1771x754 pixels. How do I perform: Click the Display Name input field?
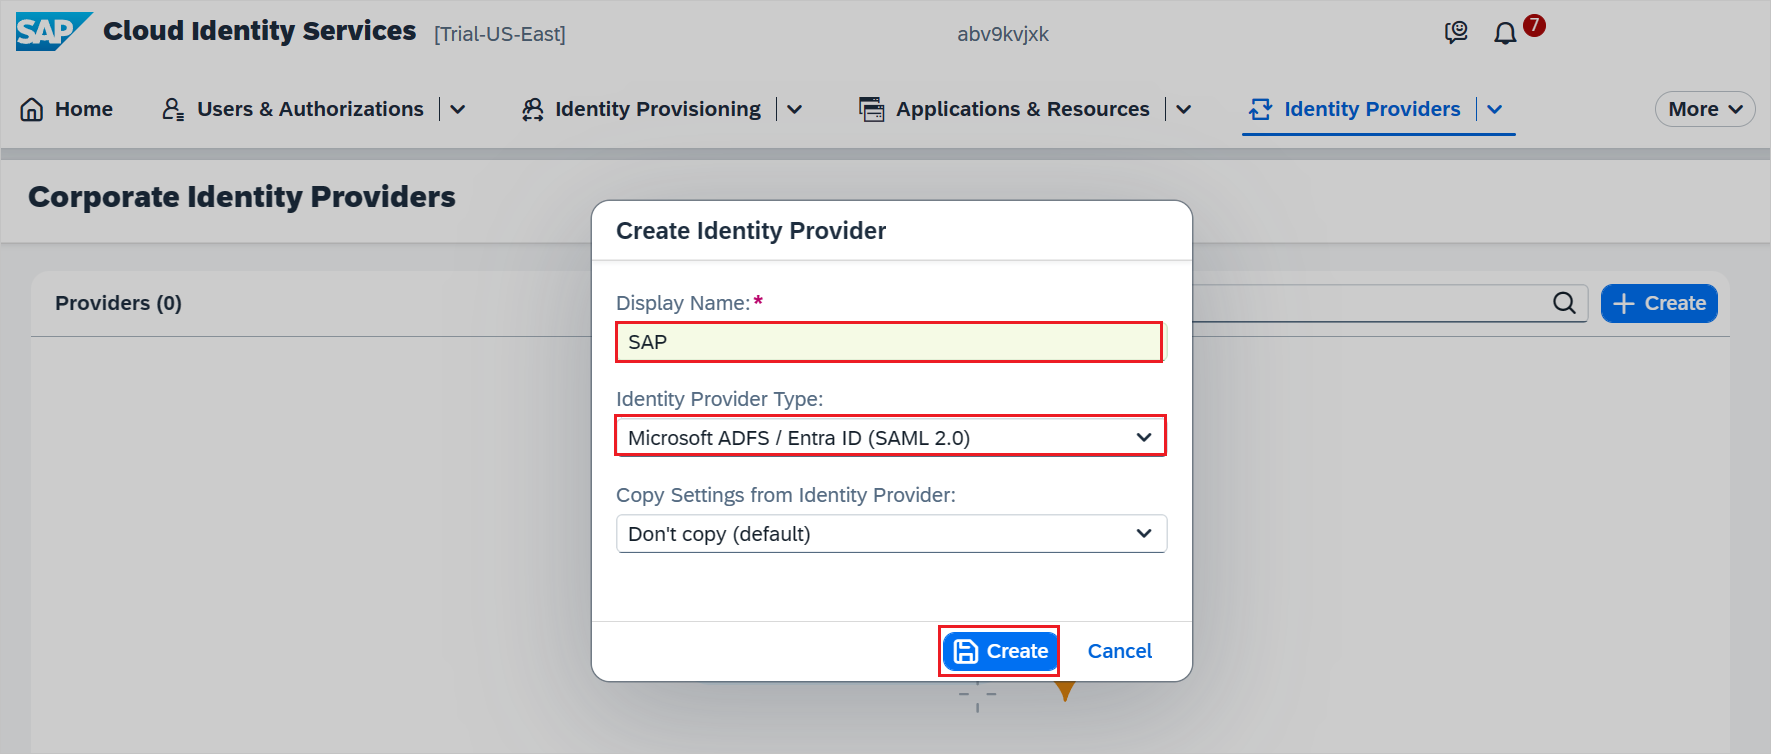pyautogui.click(x=889, y=341)
